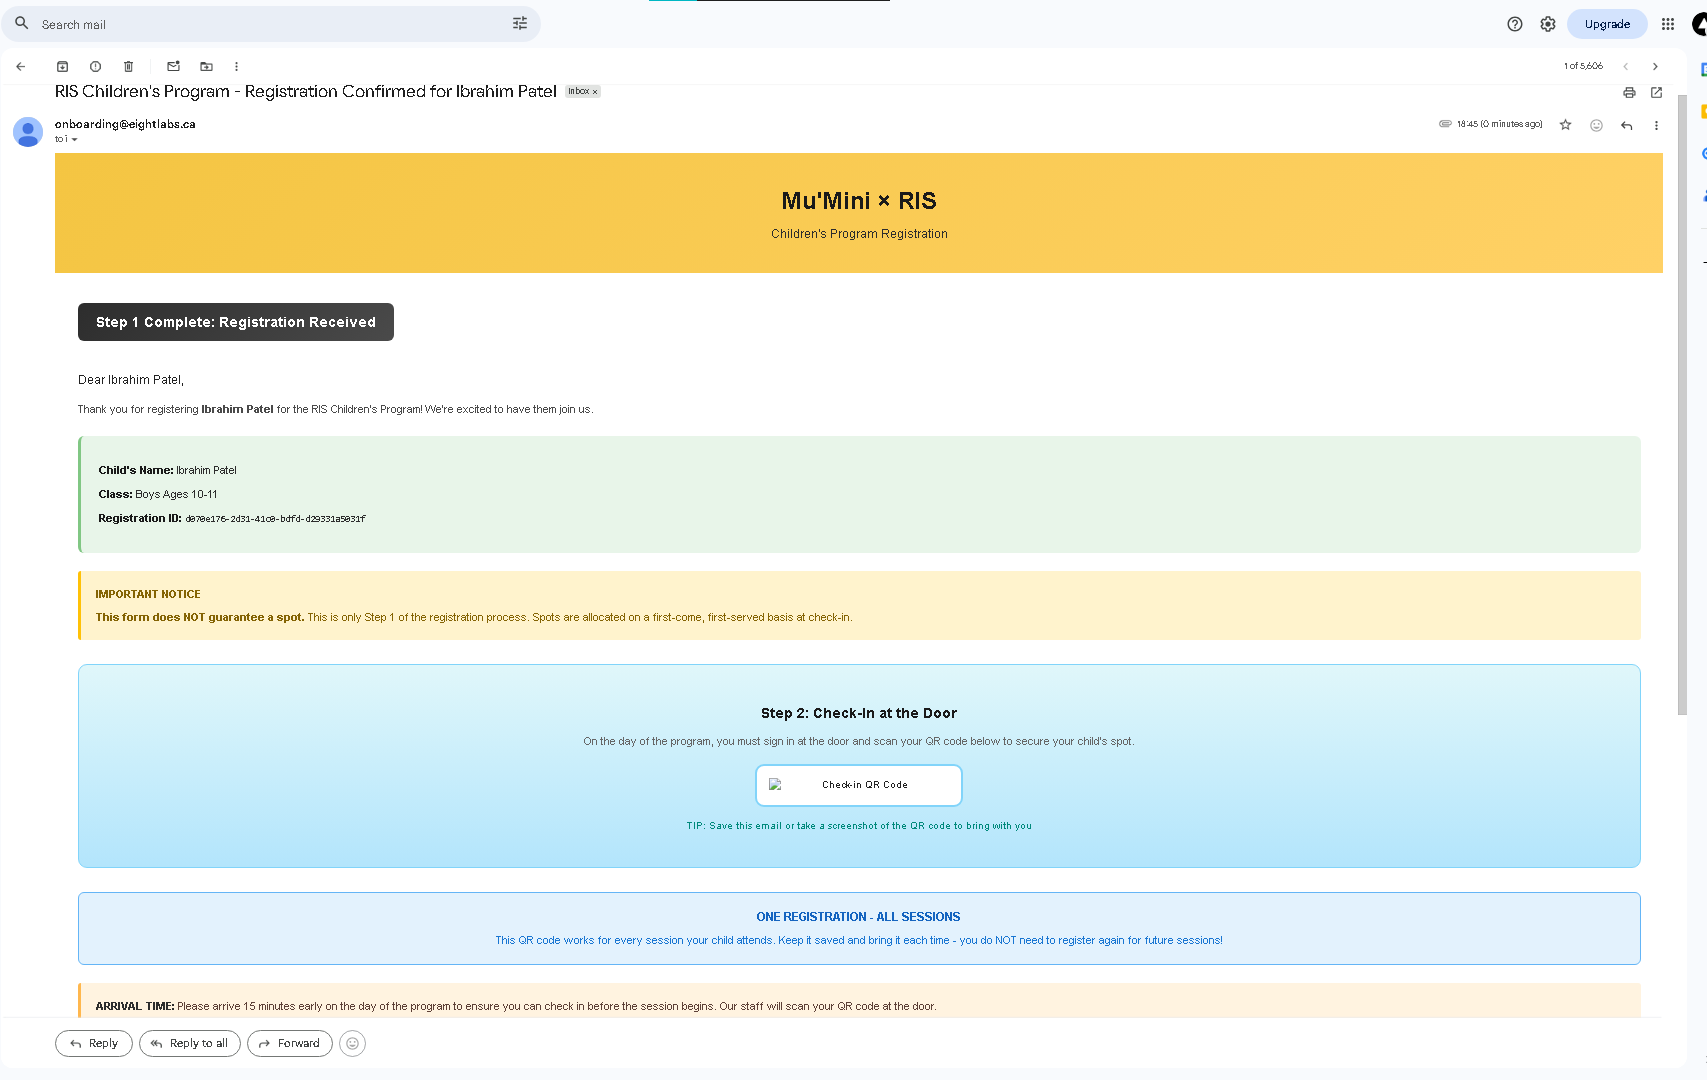Viewport: 1707px width, 1080px height.
Task: Star the registration email
Action: [1565, 125]
